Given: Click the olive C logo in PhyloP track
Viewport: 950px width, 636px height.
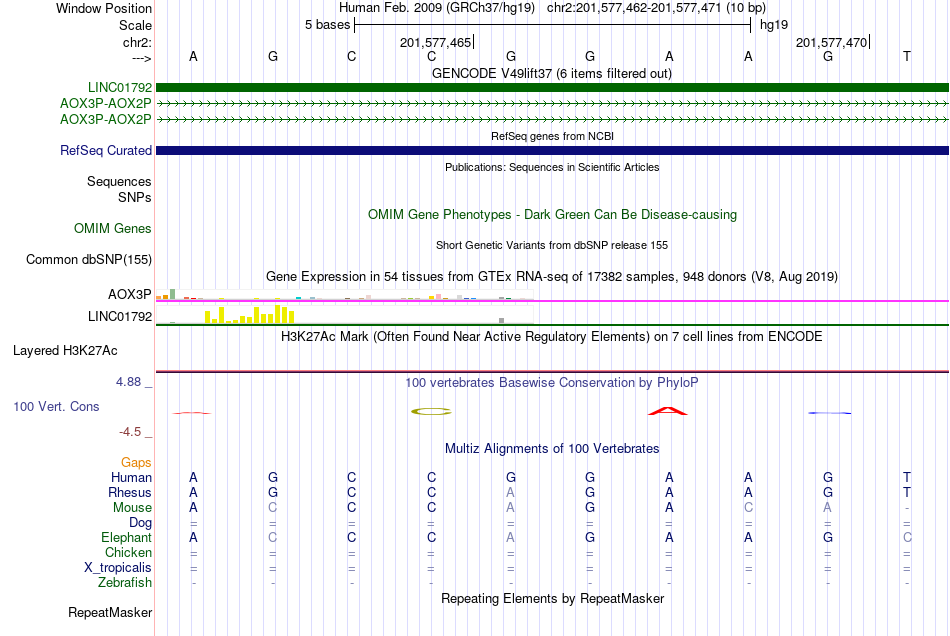Looking at the screenshot, I should point(431,412).
